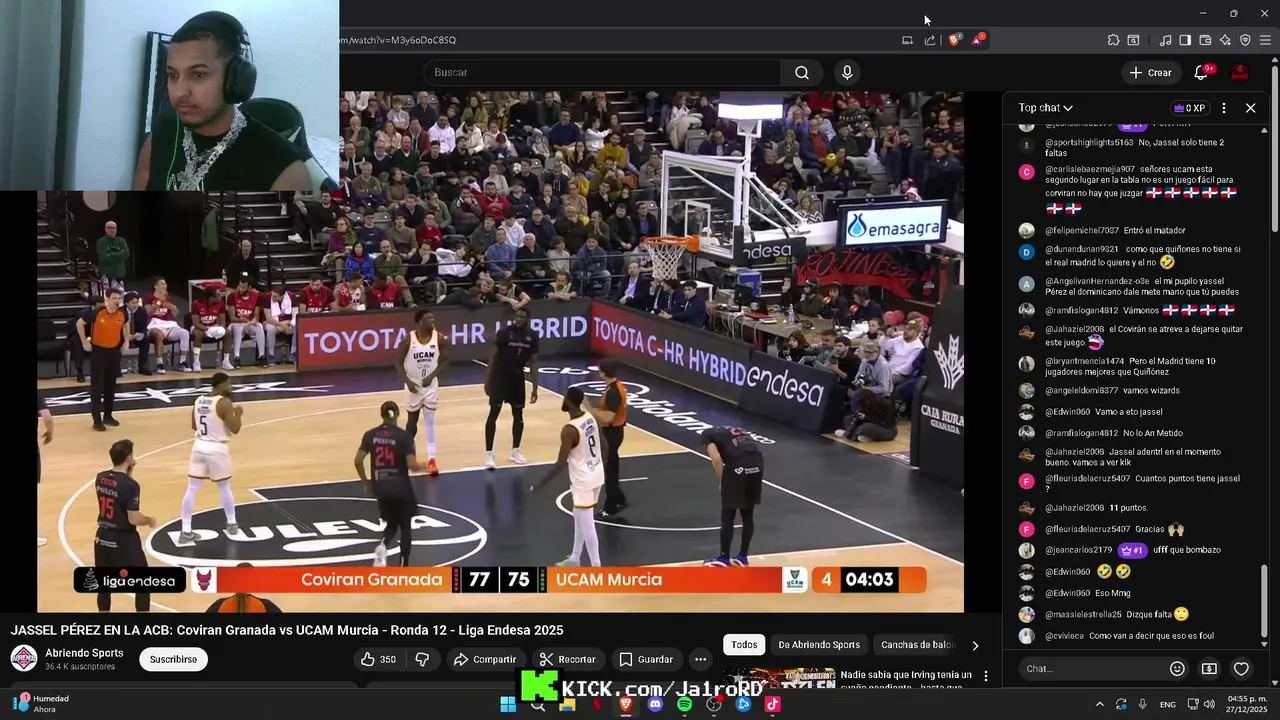Open the Brave Playlist music note icon

click(x=1165, y=40)
